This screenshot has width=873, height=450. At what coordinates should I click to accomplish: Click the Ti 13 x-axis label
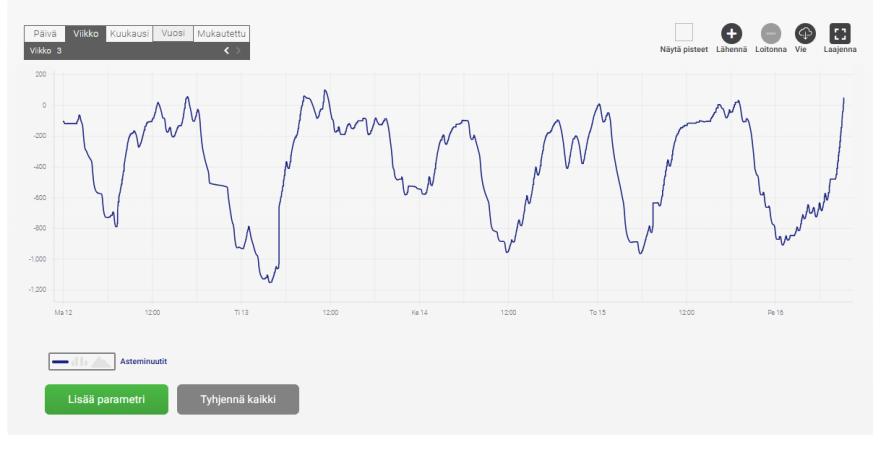pyautogui.click(x=241, y=313)
